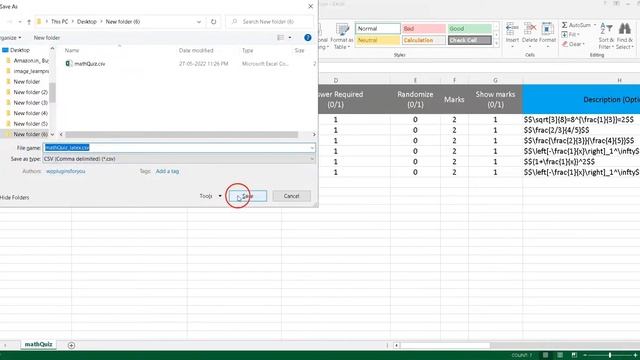The width and height of the screenshot is (640, 360).
Task: Click the file list horizontal scrollbar
Action: coord(182,134)
